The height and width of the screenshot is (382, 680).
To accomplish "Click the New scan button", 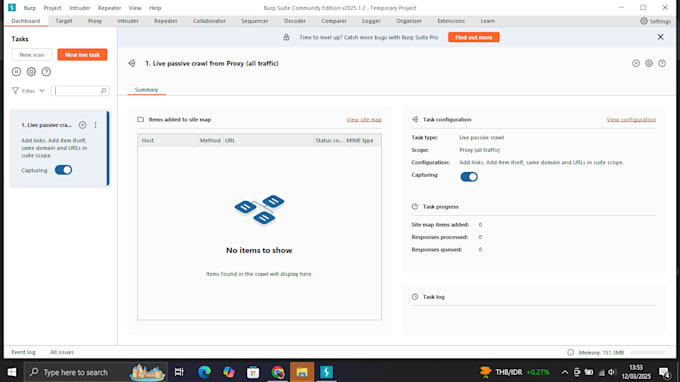I will pyautogui.click(x=32, y=55).
